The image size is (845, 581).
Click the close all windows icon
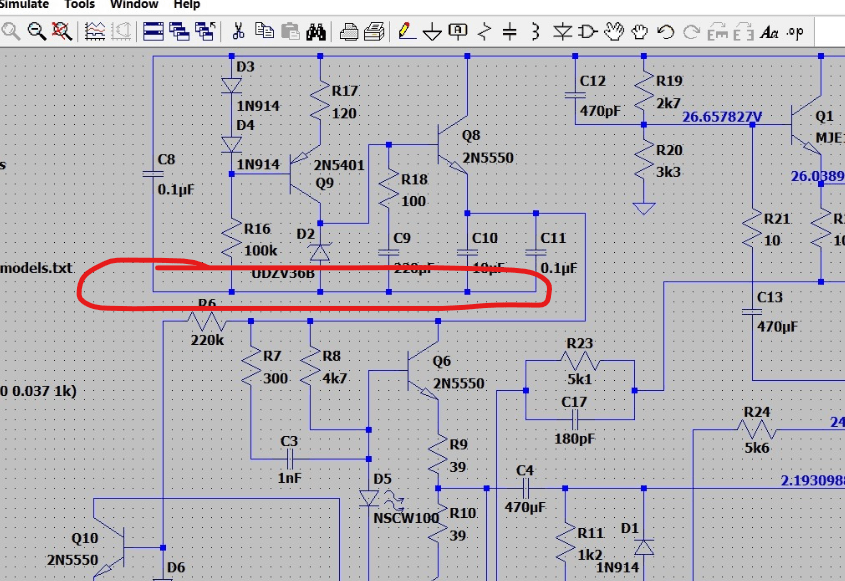(x=205, y=32)
